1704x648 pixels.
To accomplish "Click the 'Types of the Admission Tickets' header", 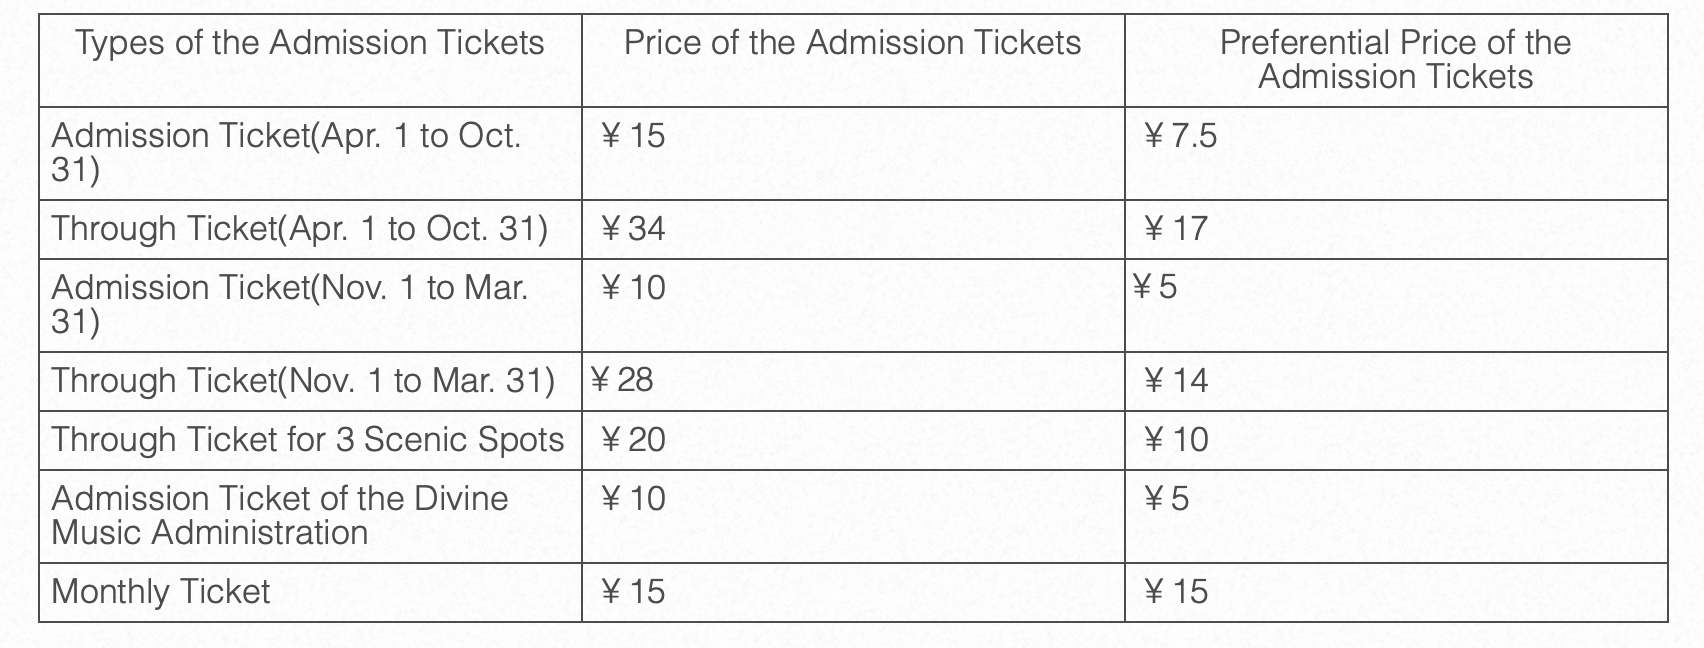I will [310, 43].
